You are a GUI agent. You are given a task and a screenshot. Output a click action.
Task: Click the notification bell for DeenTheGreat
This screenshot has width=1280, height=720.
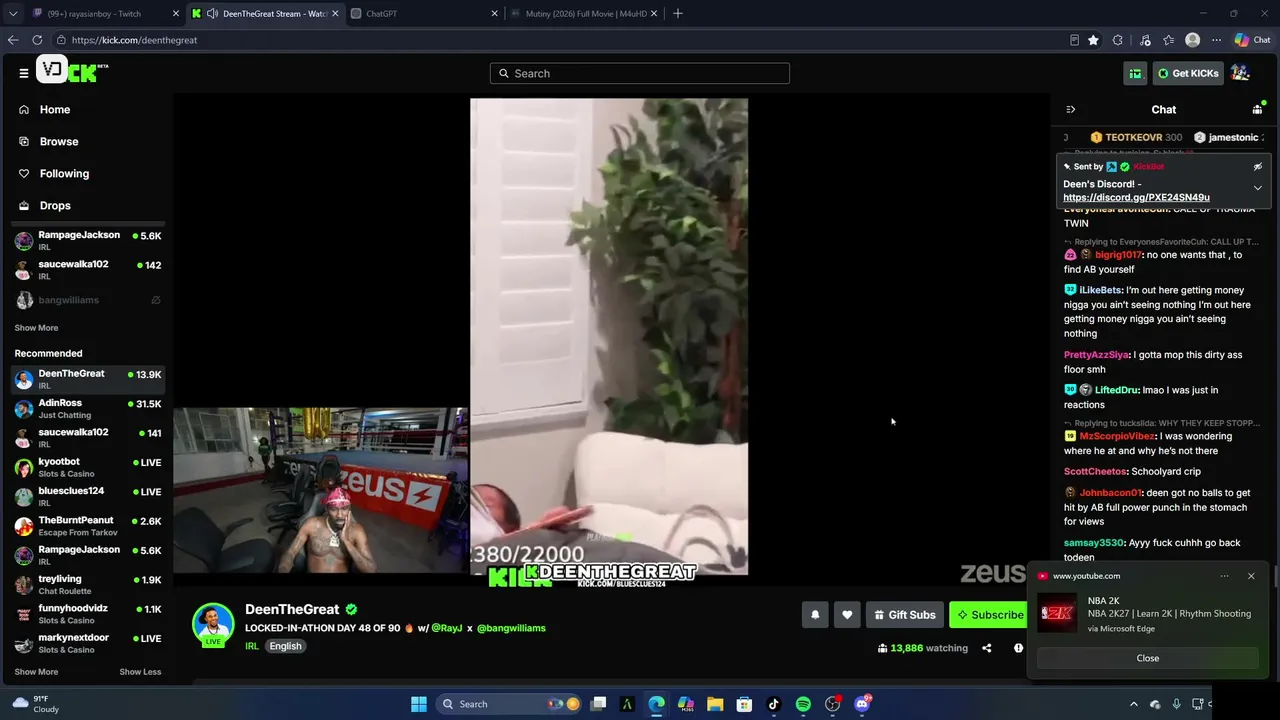tap(815, 615)
